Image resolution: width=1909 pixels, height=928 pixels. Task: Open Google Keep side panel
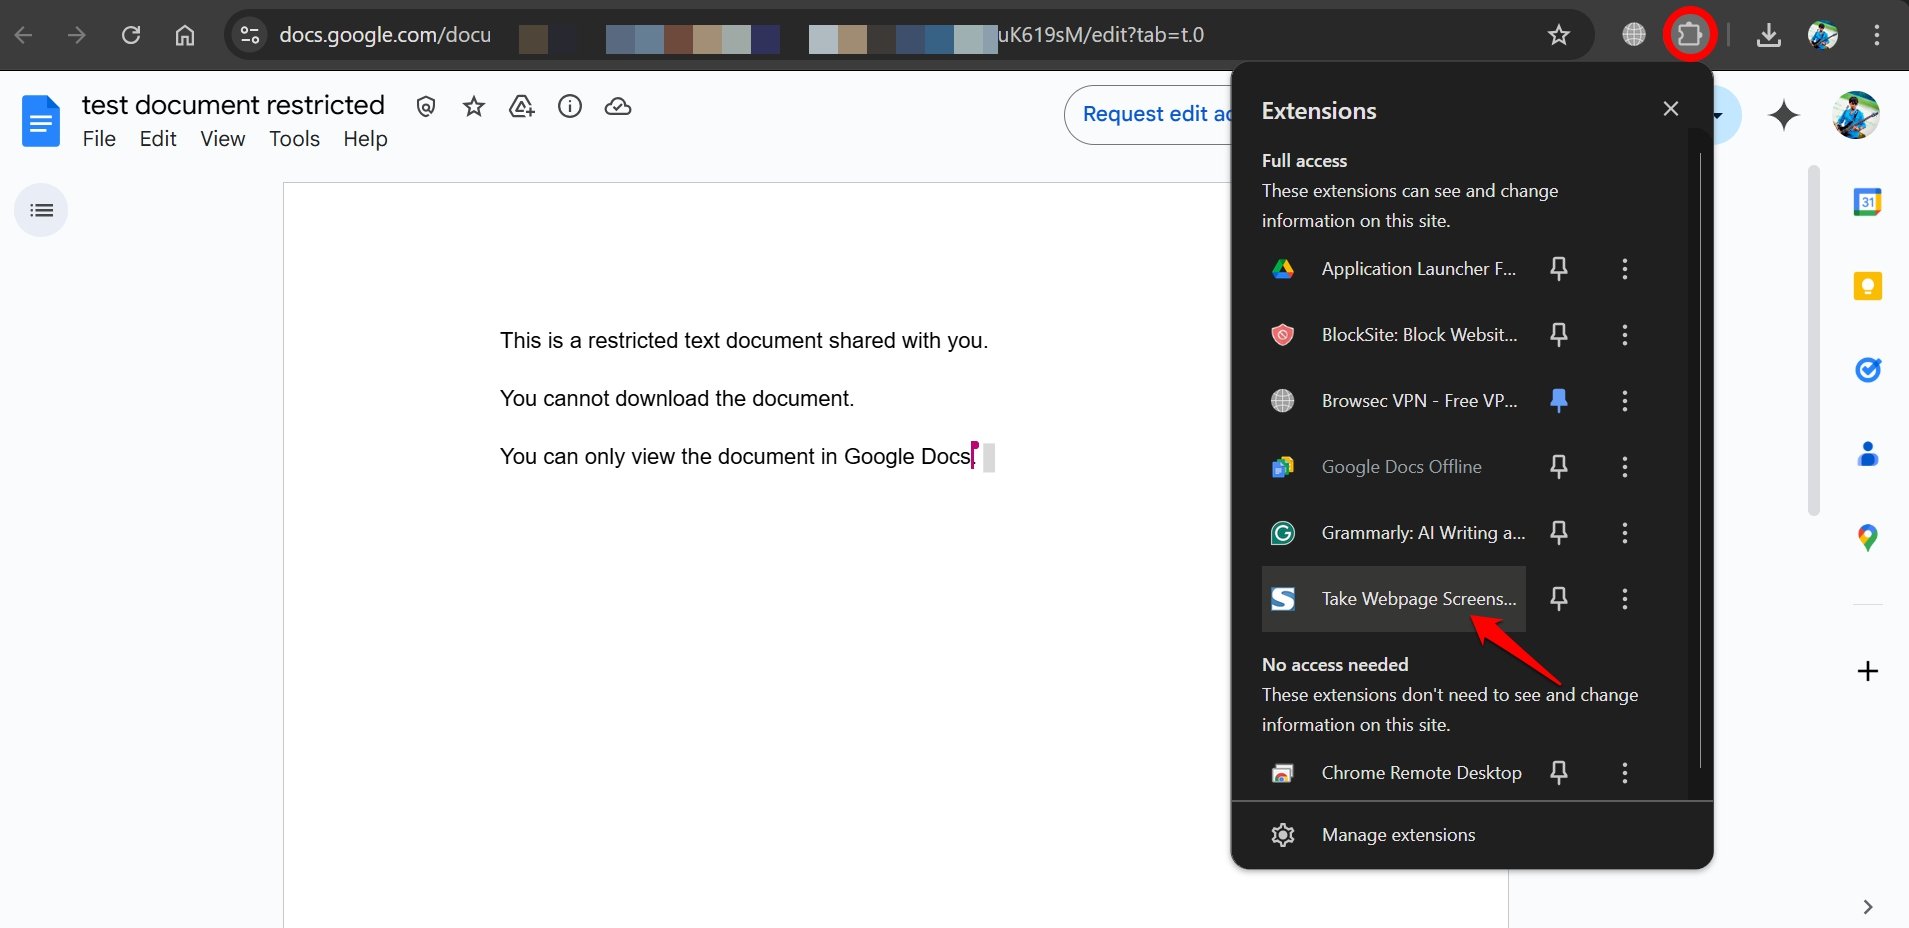click(x=1867, y=286)
